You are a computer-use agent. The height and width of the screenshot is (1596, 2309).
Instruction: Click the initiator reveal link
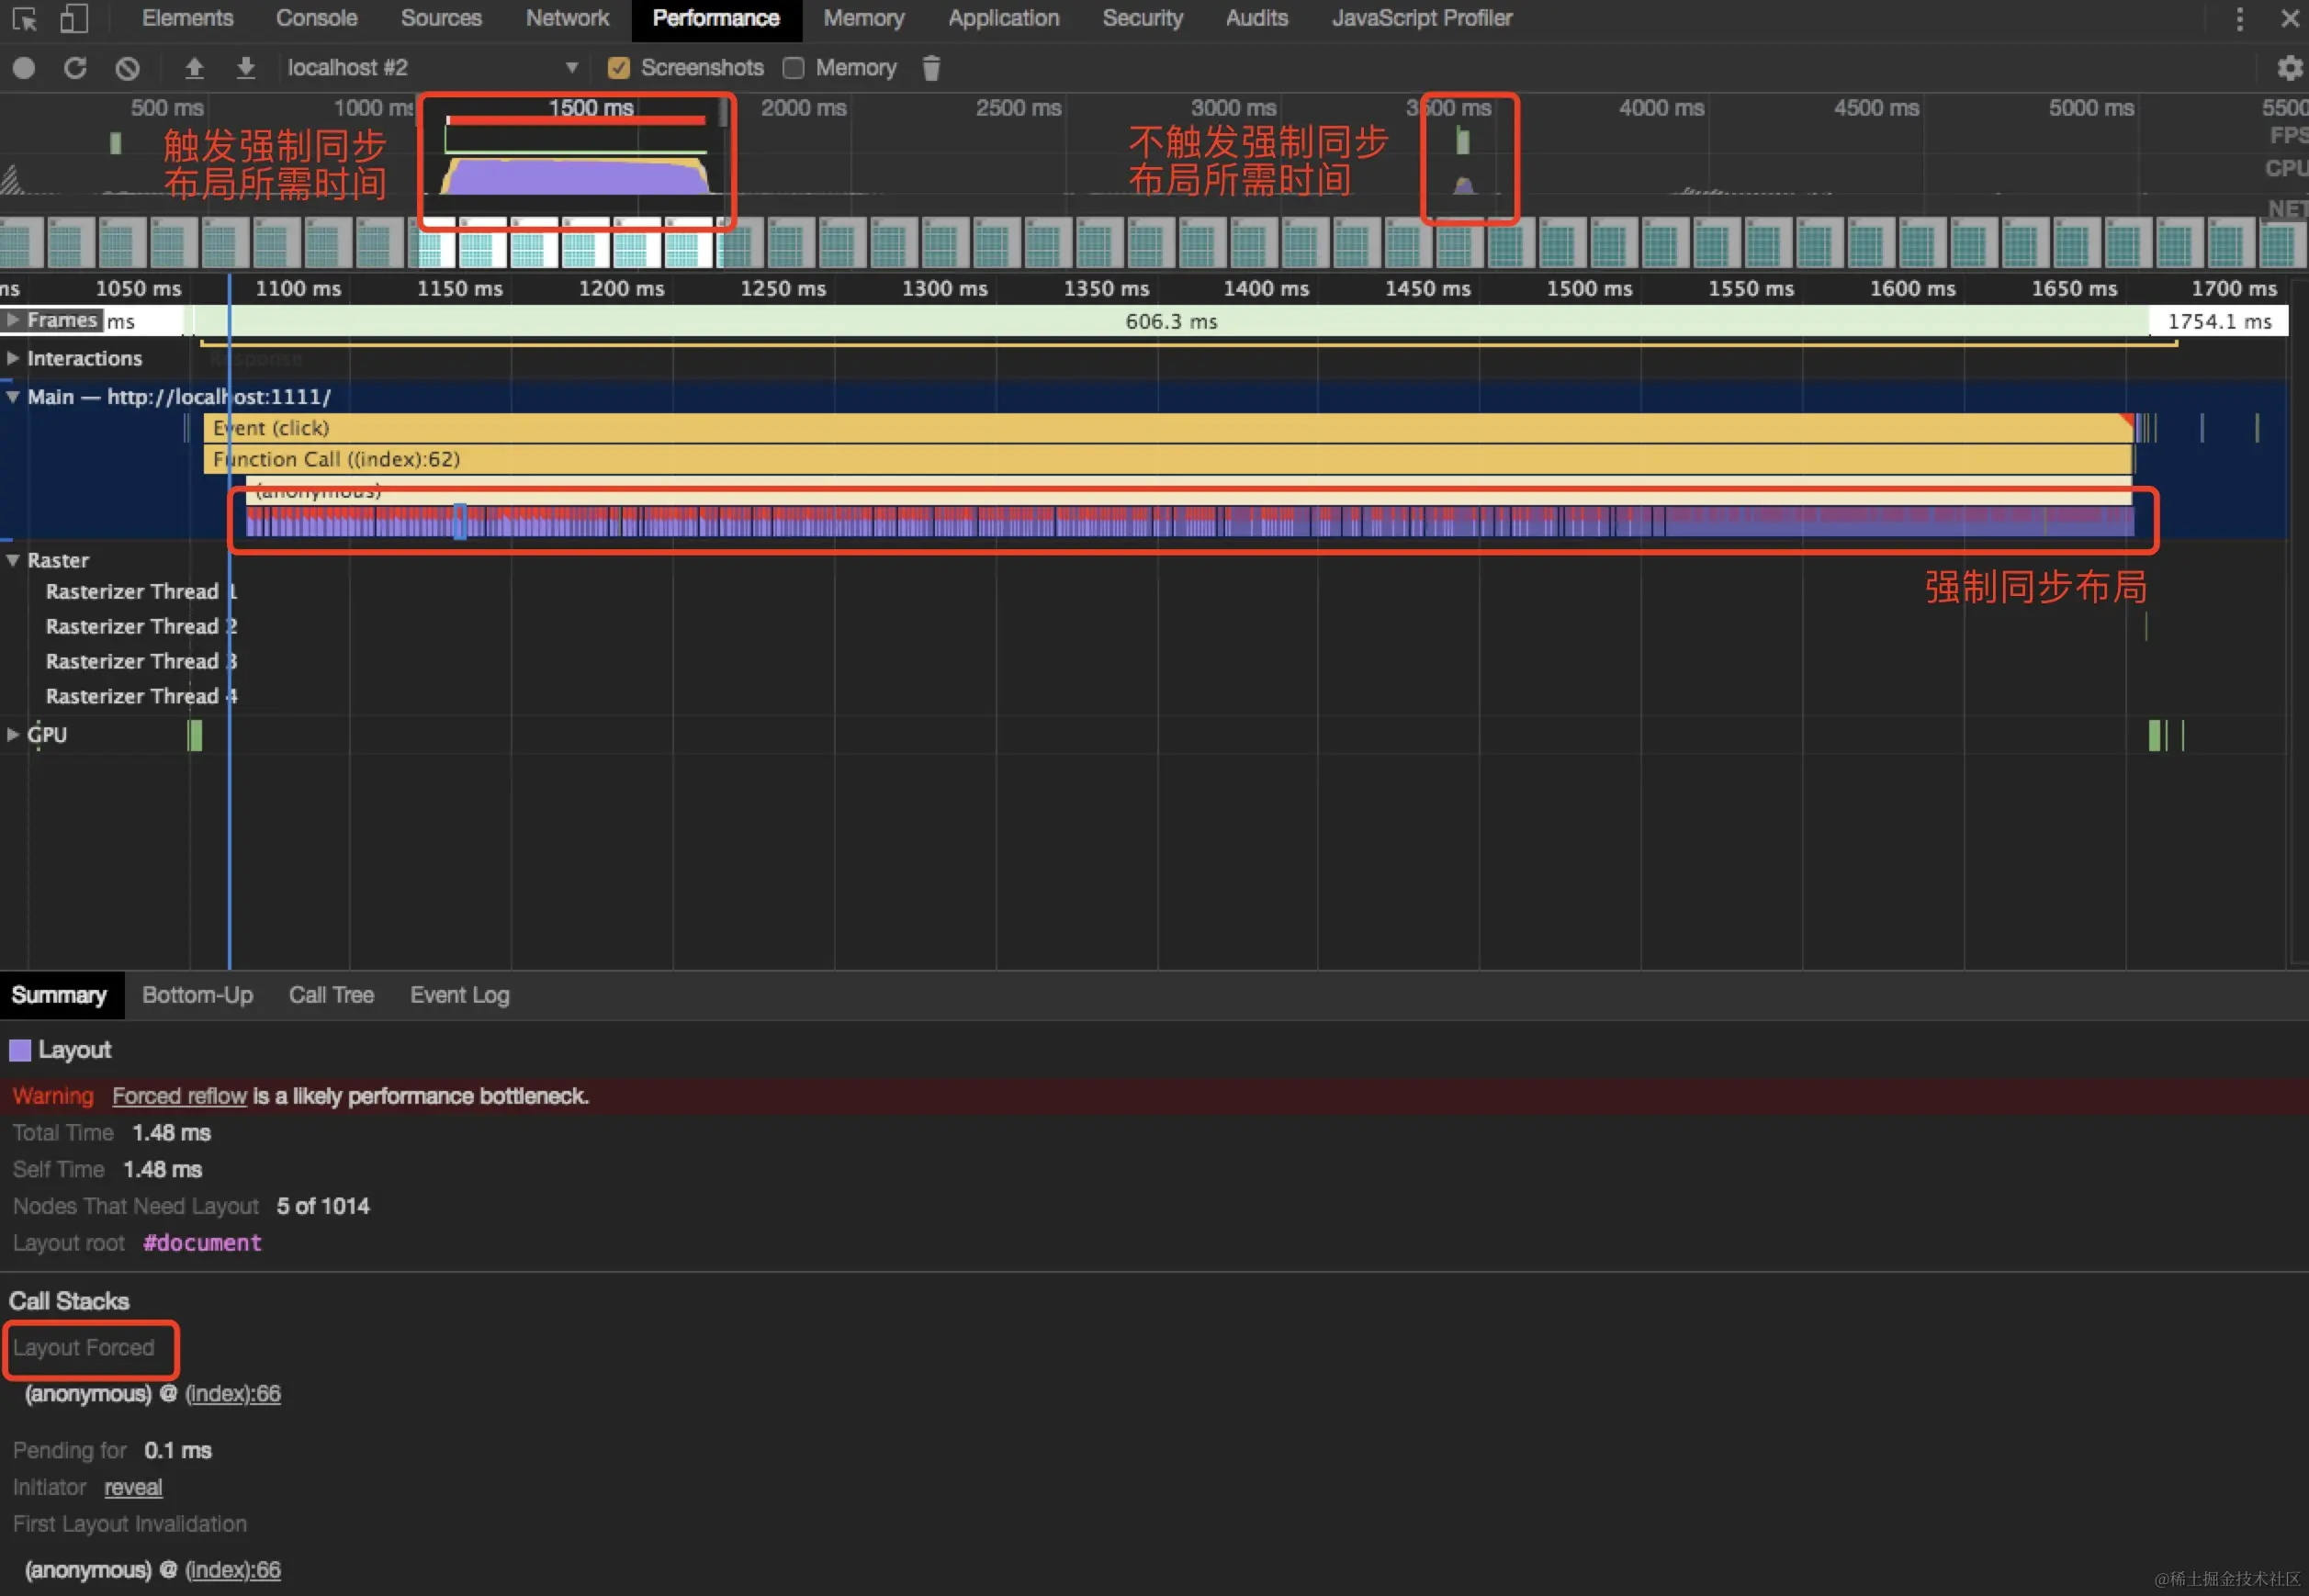pos(133,1487)
